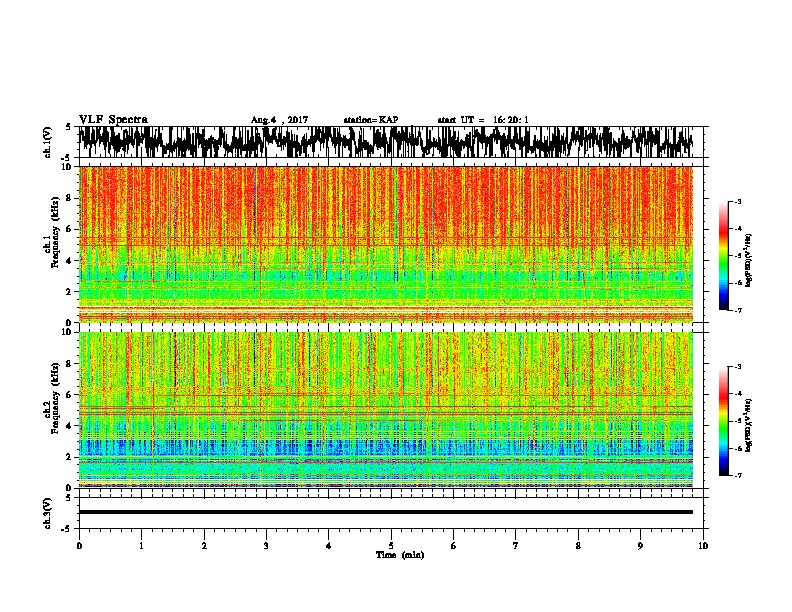Image resolution: width=792 pixels, height=612 pixels.
Task: Click the "start UT = 16:20: 1" label
Action: click(x=483, y=120)
